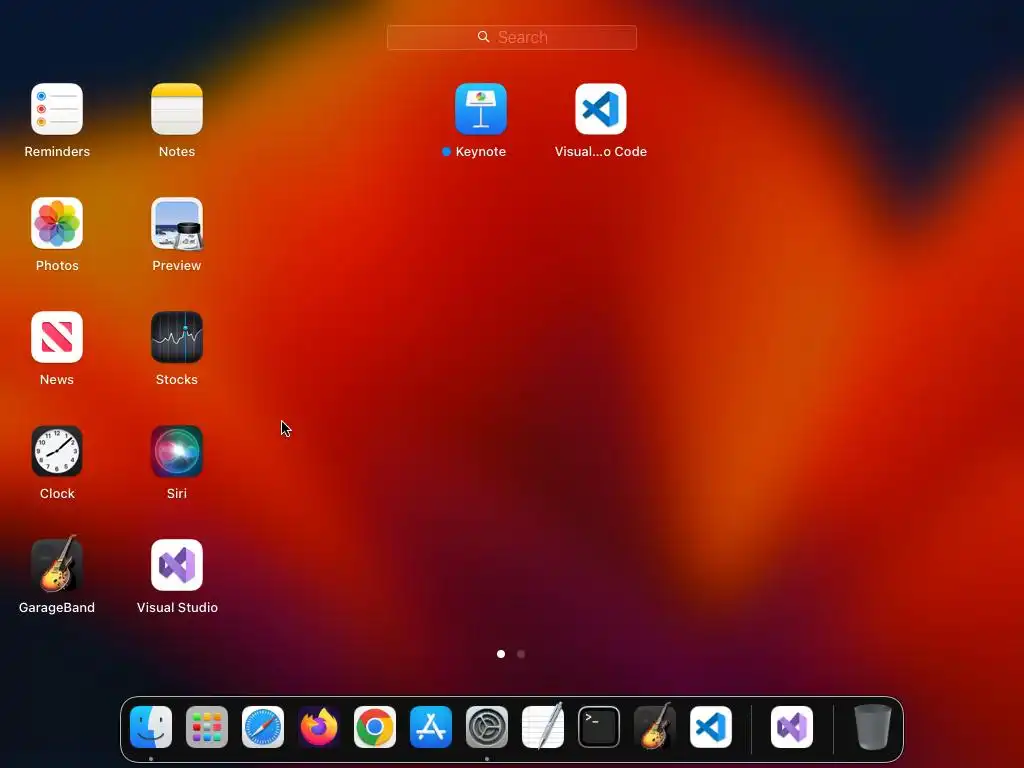Open Firefox from the Dock
Image resolution: width=1024 pixels, height=768 pixels.
319,727
